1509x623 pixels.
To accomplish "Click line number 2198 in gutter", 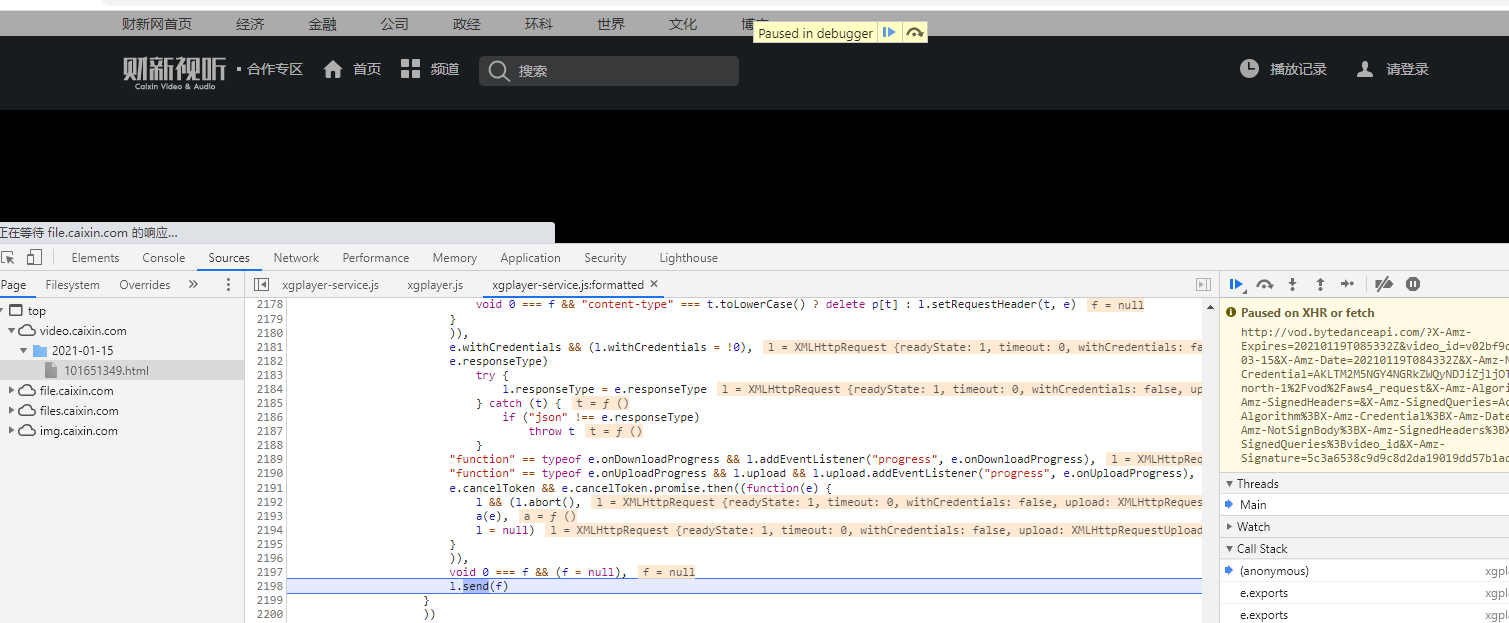I will point(269,585).
